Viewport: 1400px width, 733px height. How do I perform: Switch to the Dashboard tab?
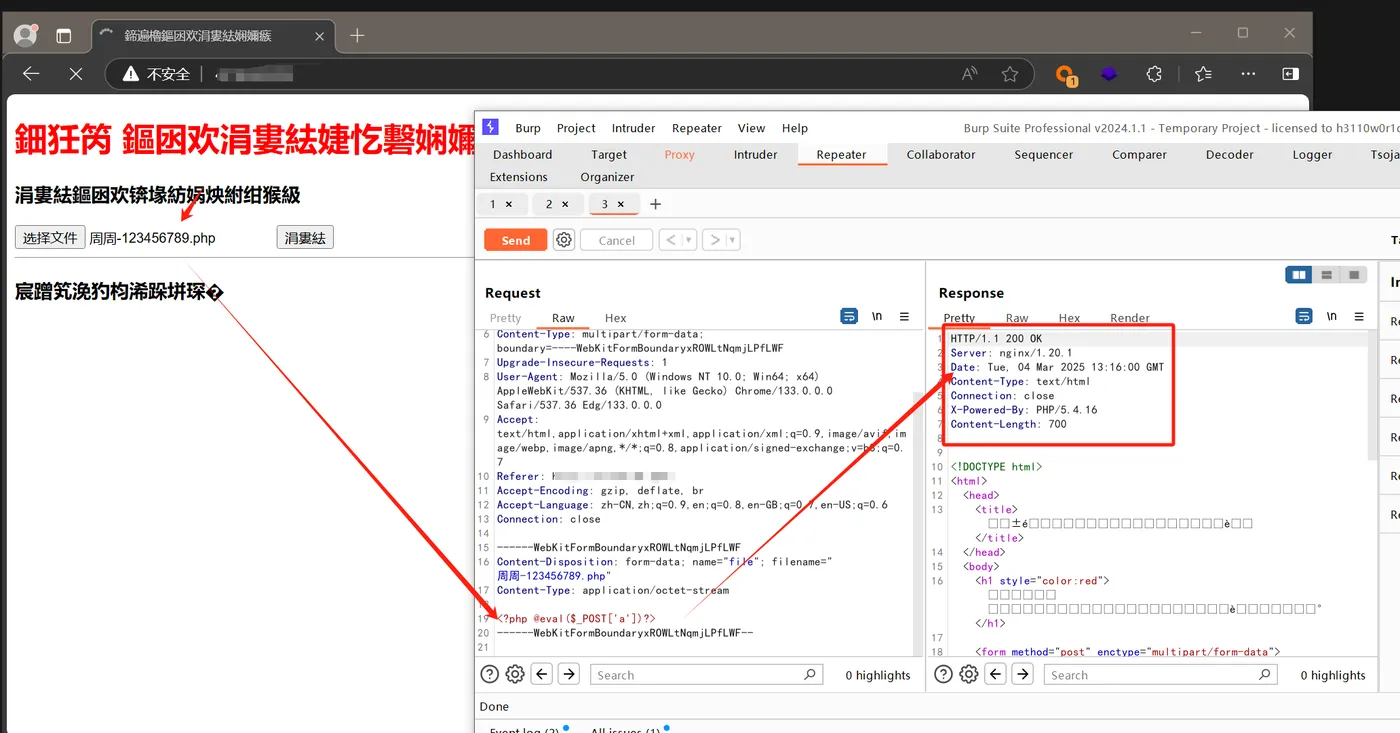click(x=523, y=154)
